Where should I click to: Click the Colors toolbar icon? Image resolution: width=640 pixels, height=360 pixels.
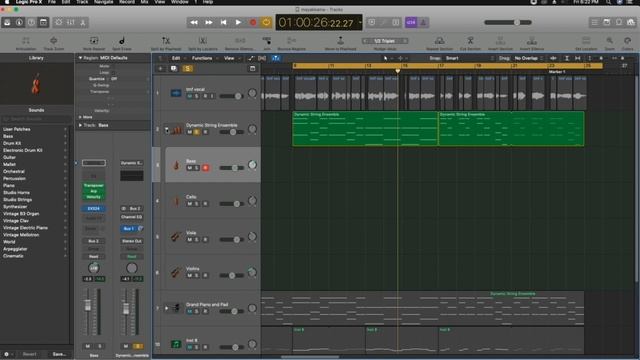(627, 40)
